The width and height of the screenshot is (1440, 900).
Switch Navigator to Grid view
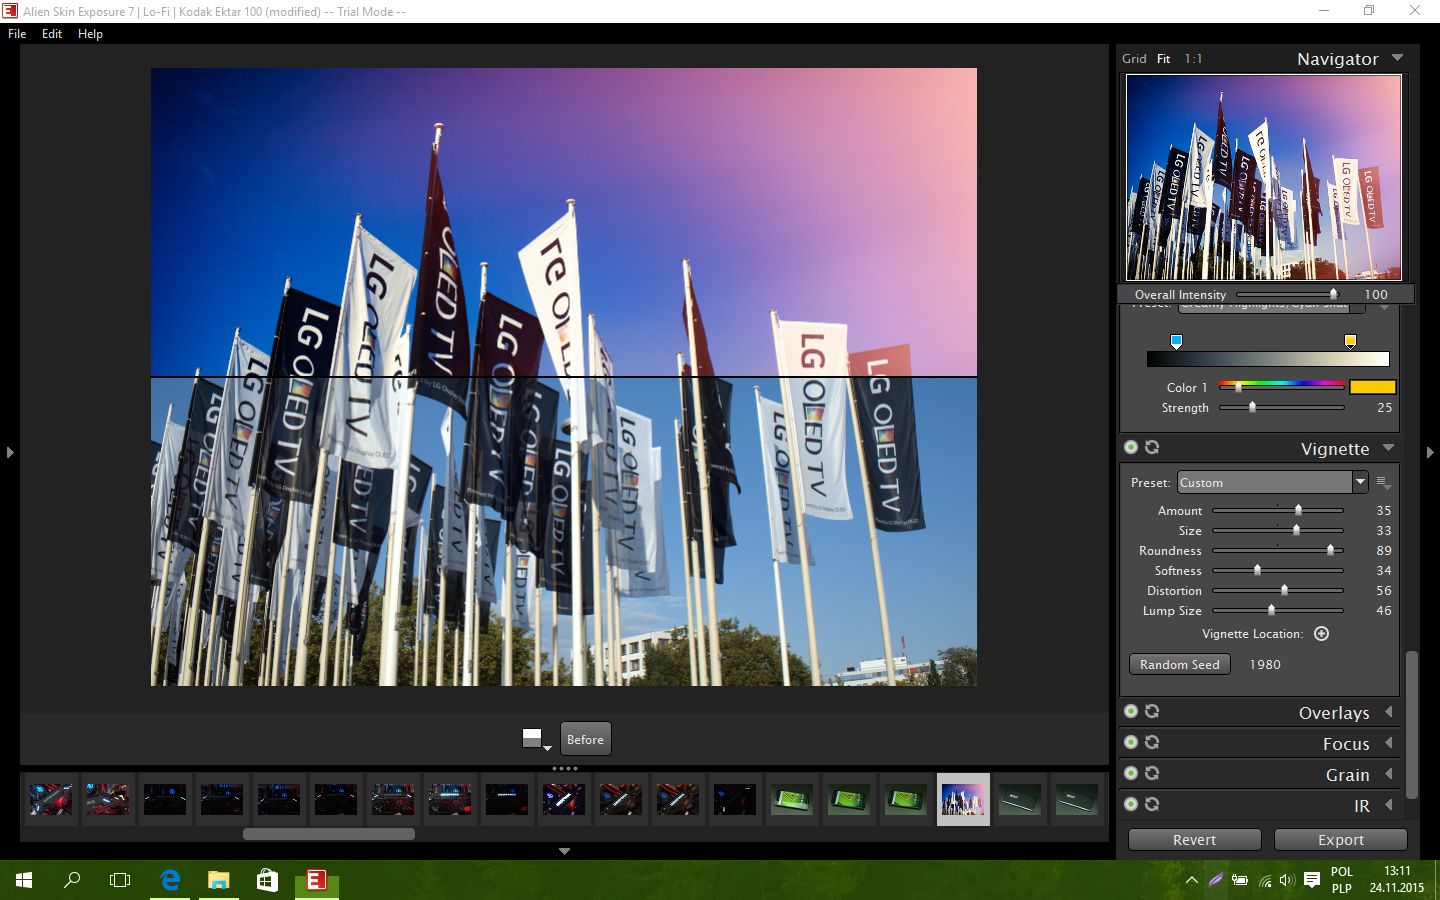point(1134,59)
